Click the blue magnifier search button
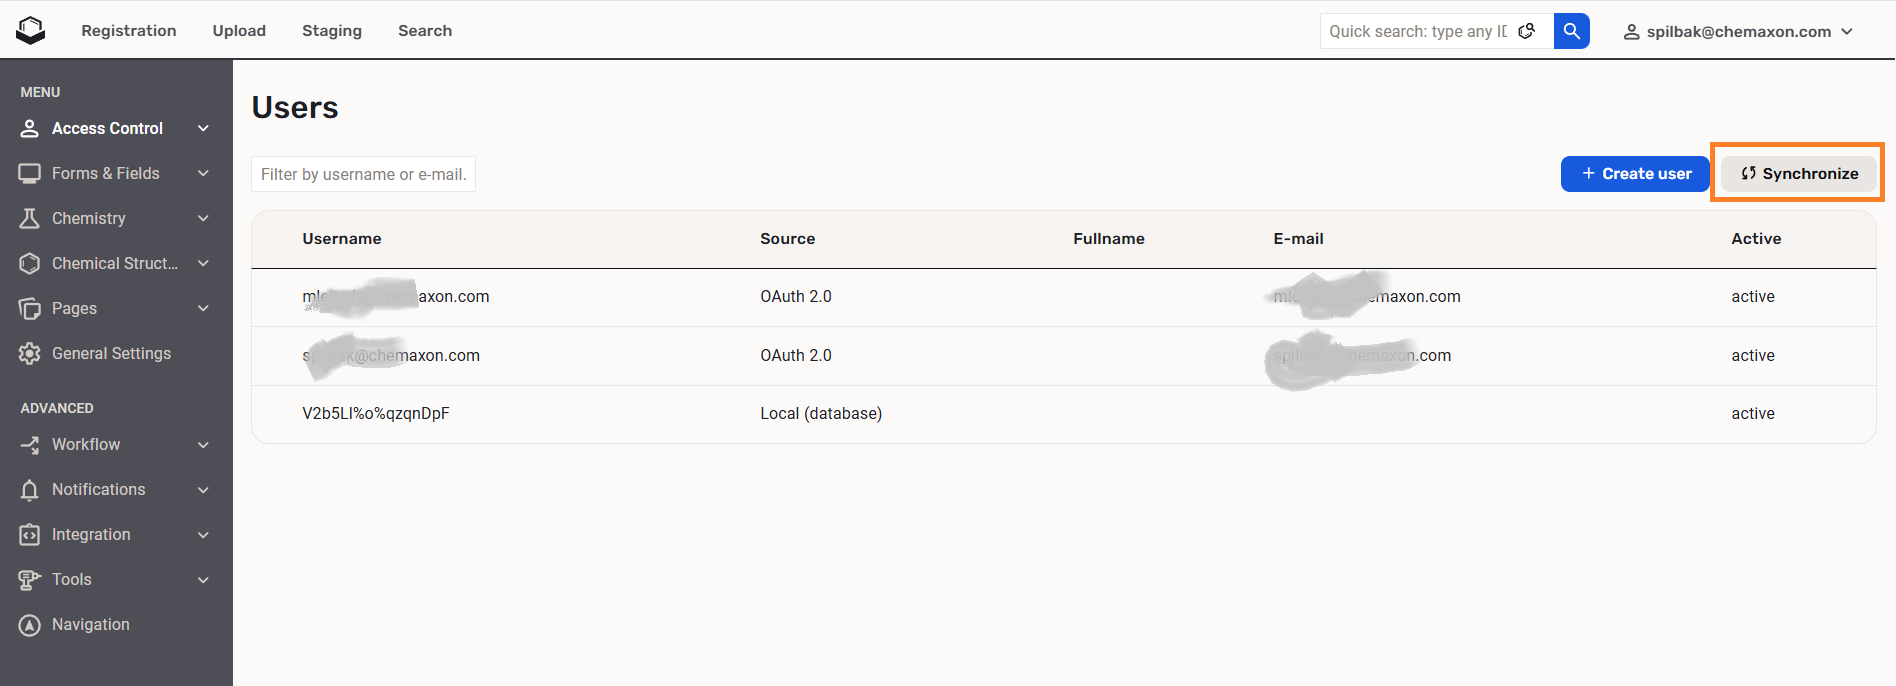Viewport: 1896px width, 686px height. [1571, 31]
